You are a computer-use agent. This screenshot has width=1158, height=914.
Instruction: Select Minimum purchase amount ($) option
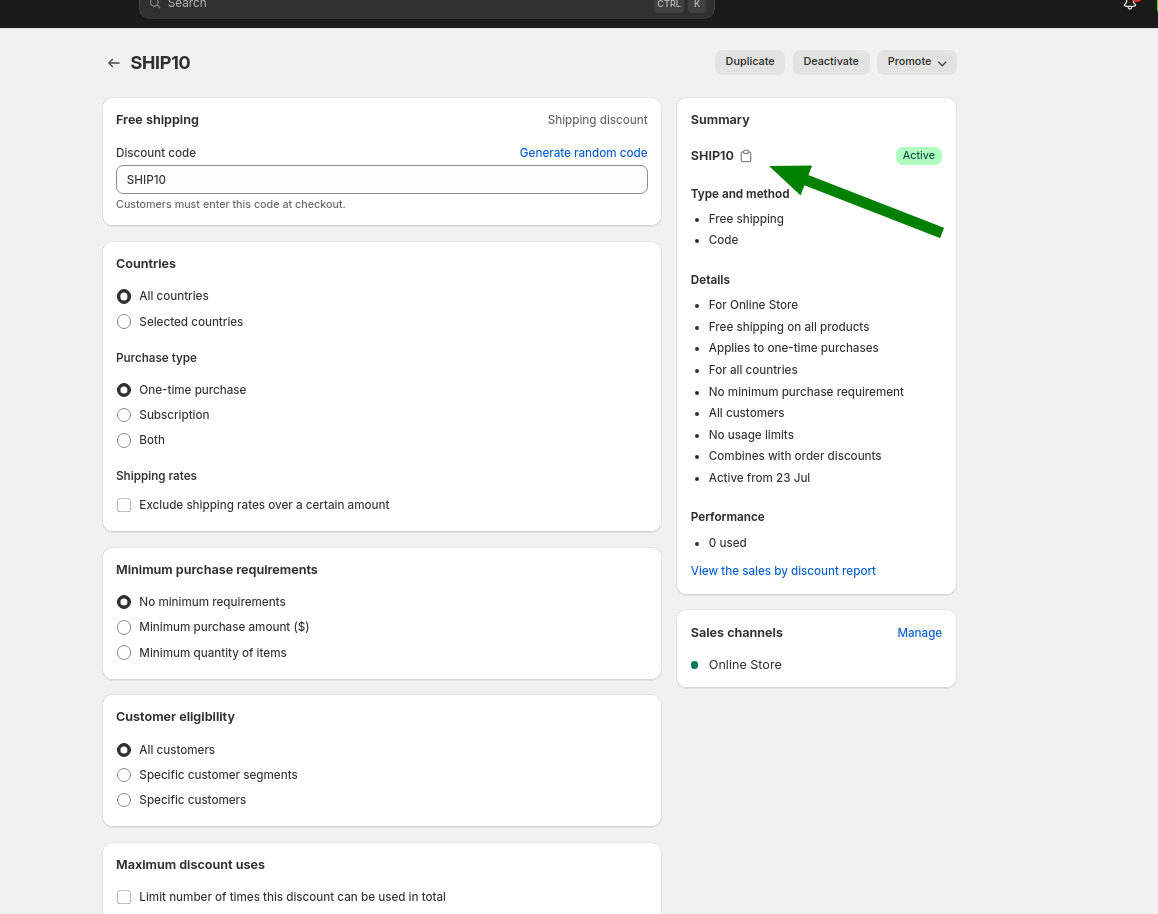[x=124, y=627]
